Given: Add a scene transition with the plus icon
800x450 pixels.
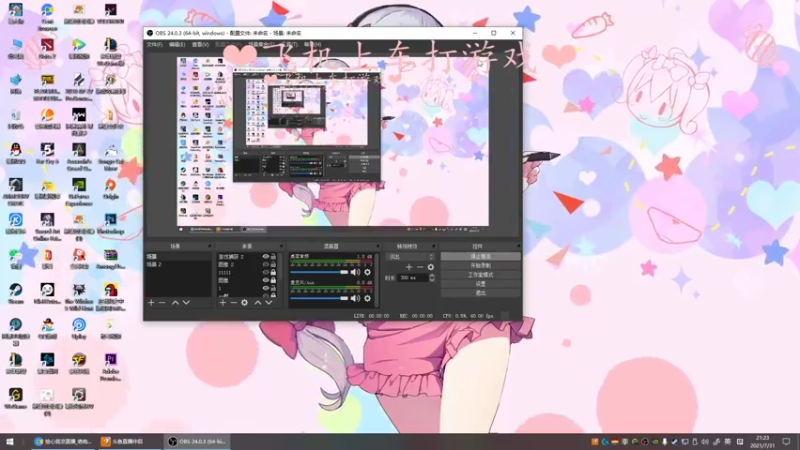Looking at the screenshot, I should pyautogui.click(x=409, y=267).
